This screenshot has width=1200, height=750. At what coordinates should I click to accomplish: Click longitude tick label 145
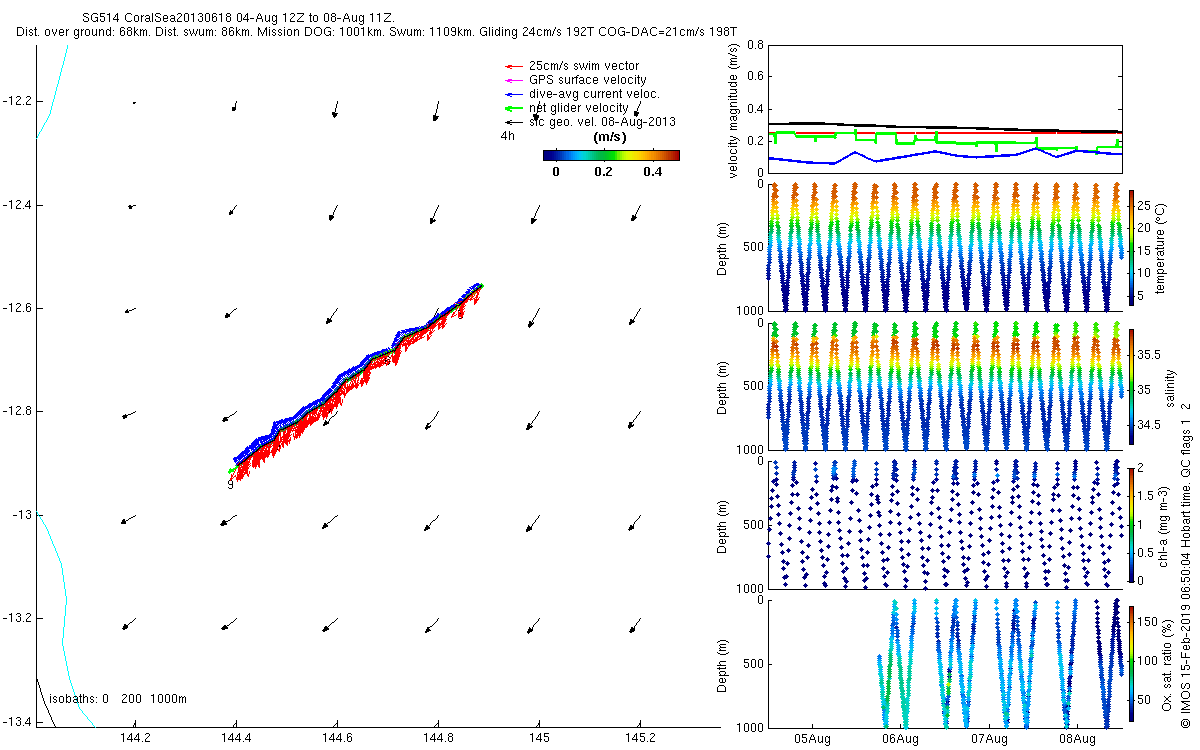point(539,738)
